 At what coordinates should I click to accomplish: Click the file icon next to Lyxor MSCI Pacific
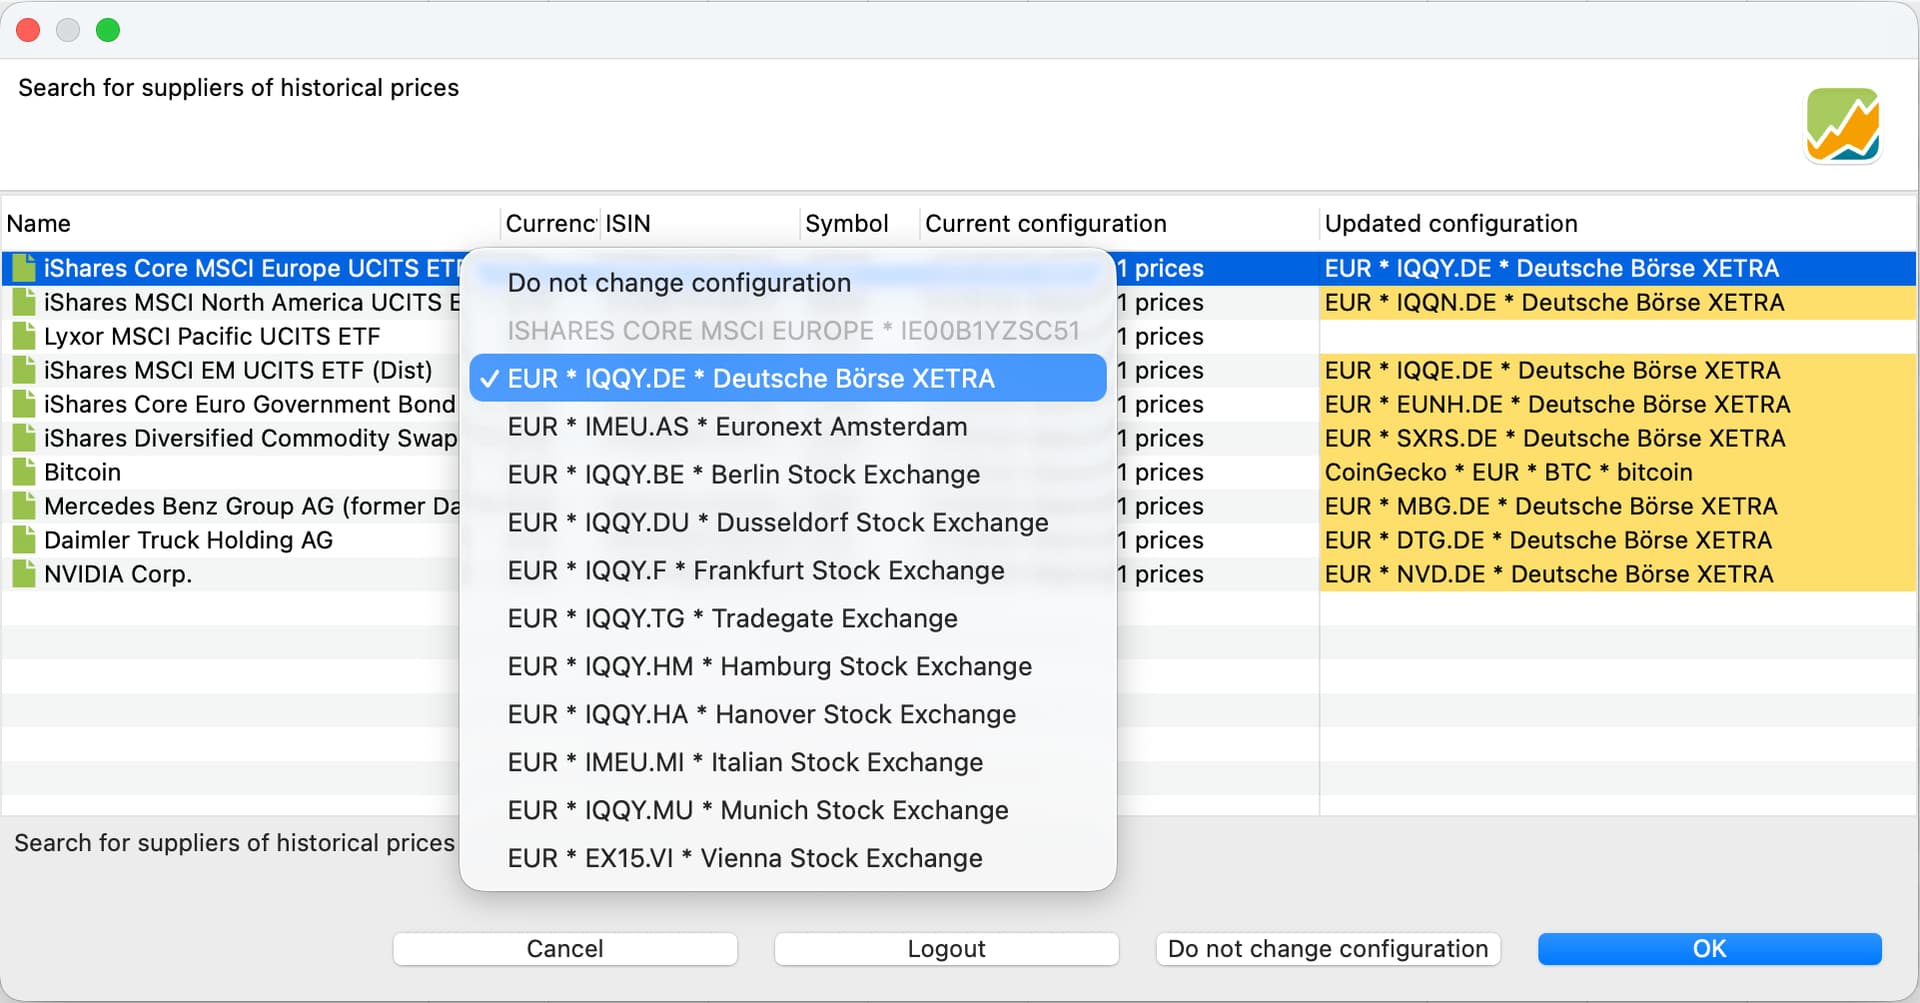[x=24, y=336]
